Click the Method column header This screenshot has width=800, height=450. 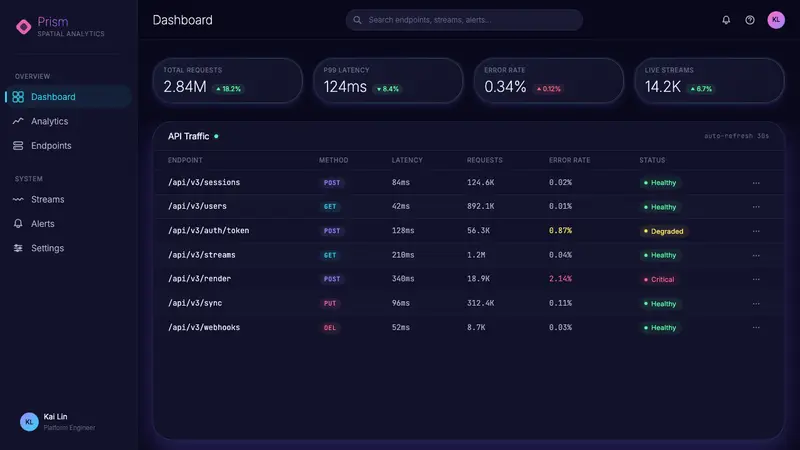pyautogui.click(x=334, y=160)
